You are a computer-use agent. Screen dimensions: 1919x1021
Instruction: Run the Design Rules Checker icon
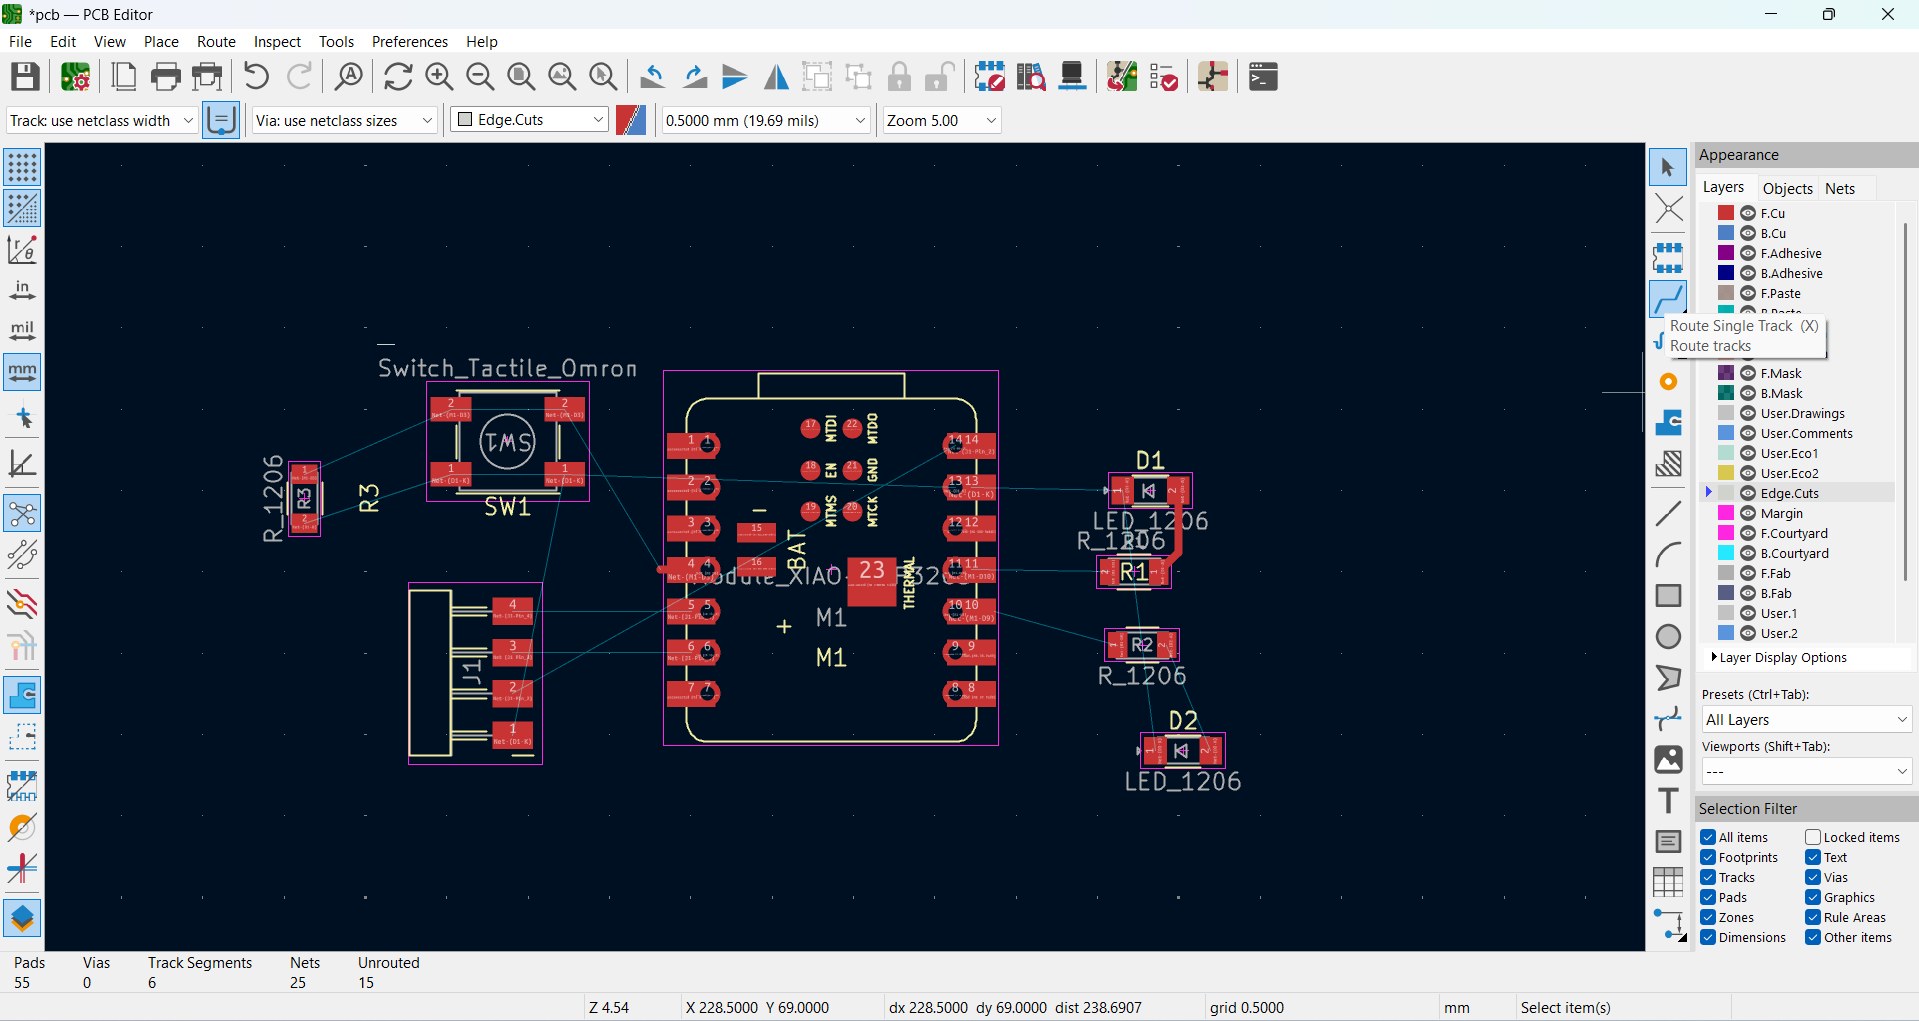click(1163, 77)
